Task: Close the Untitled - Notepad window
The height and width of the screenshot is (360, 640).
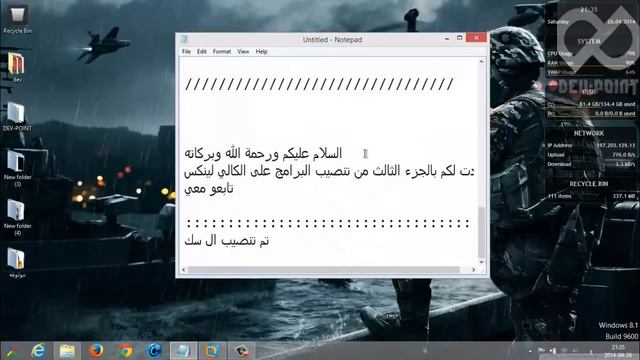Action: [476, 38]
